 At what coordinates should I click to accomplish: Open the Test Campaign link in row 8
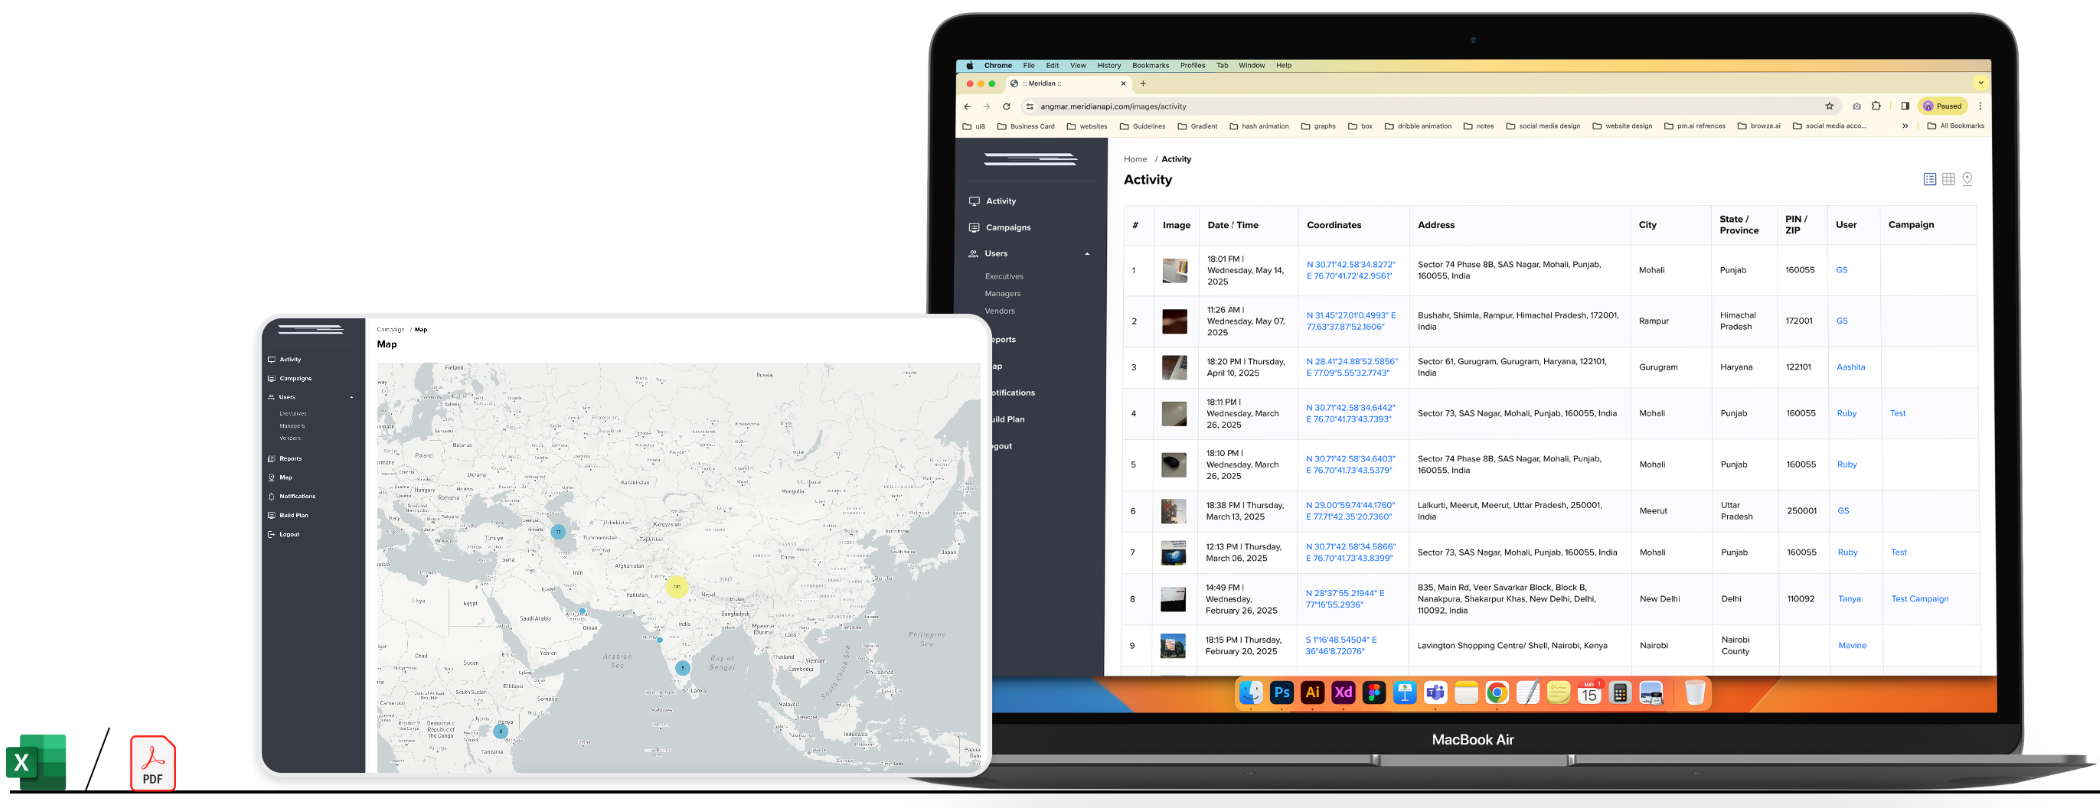click(1919, 599)
